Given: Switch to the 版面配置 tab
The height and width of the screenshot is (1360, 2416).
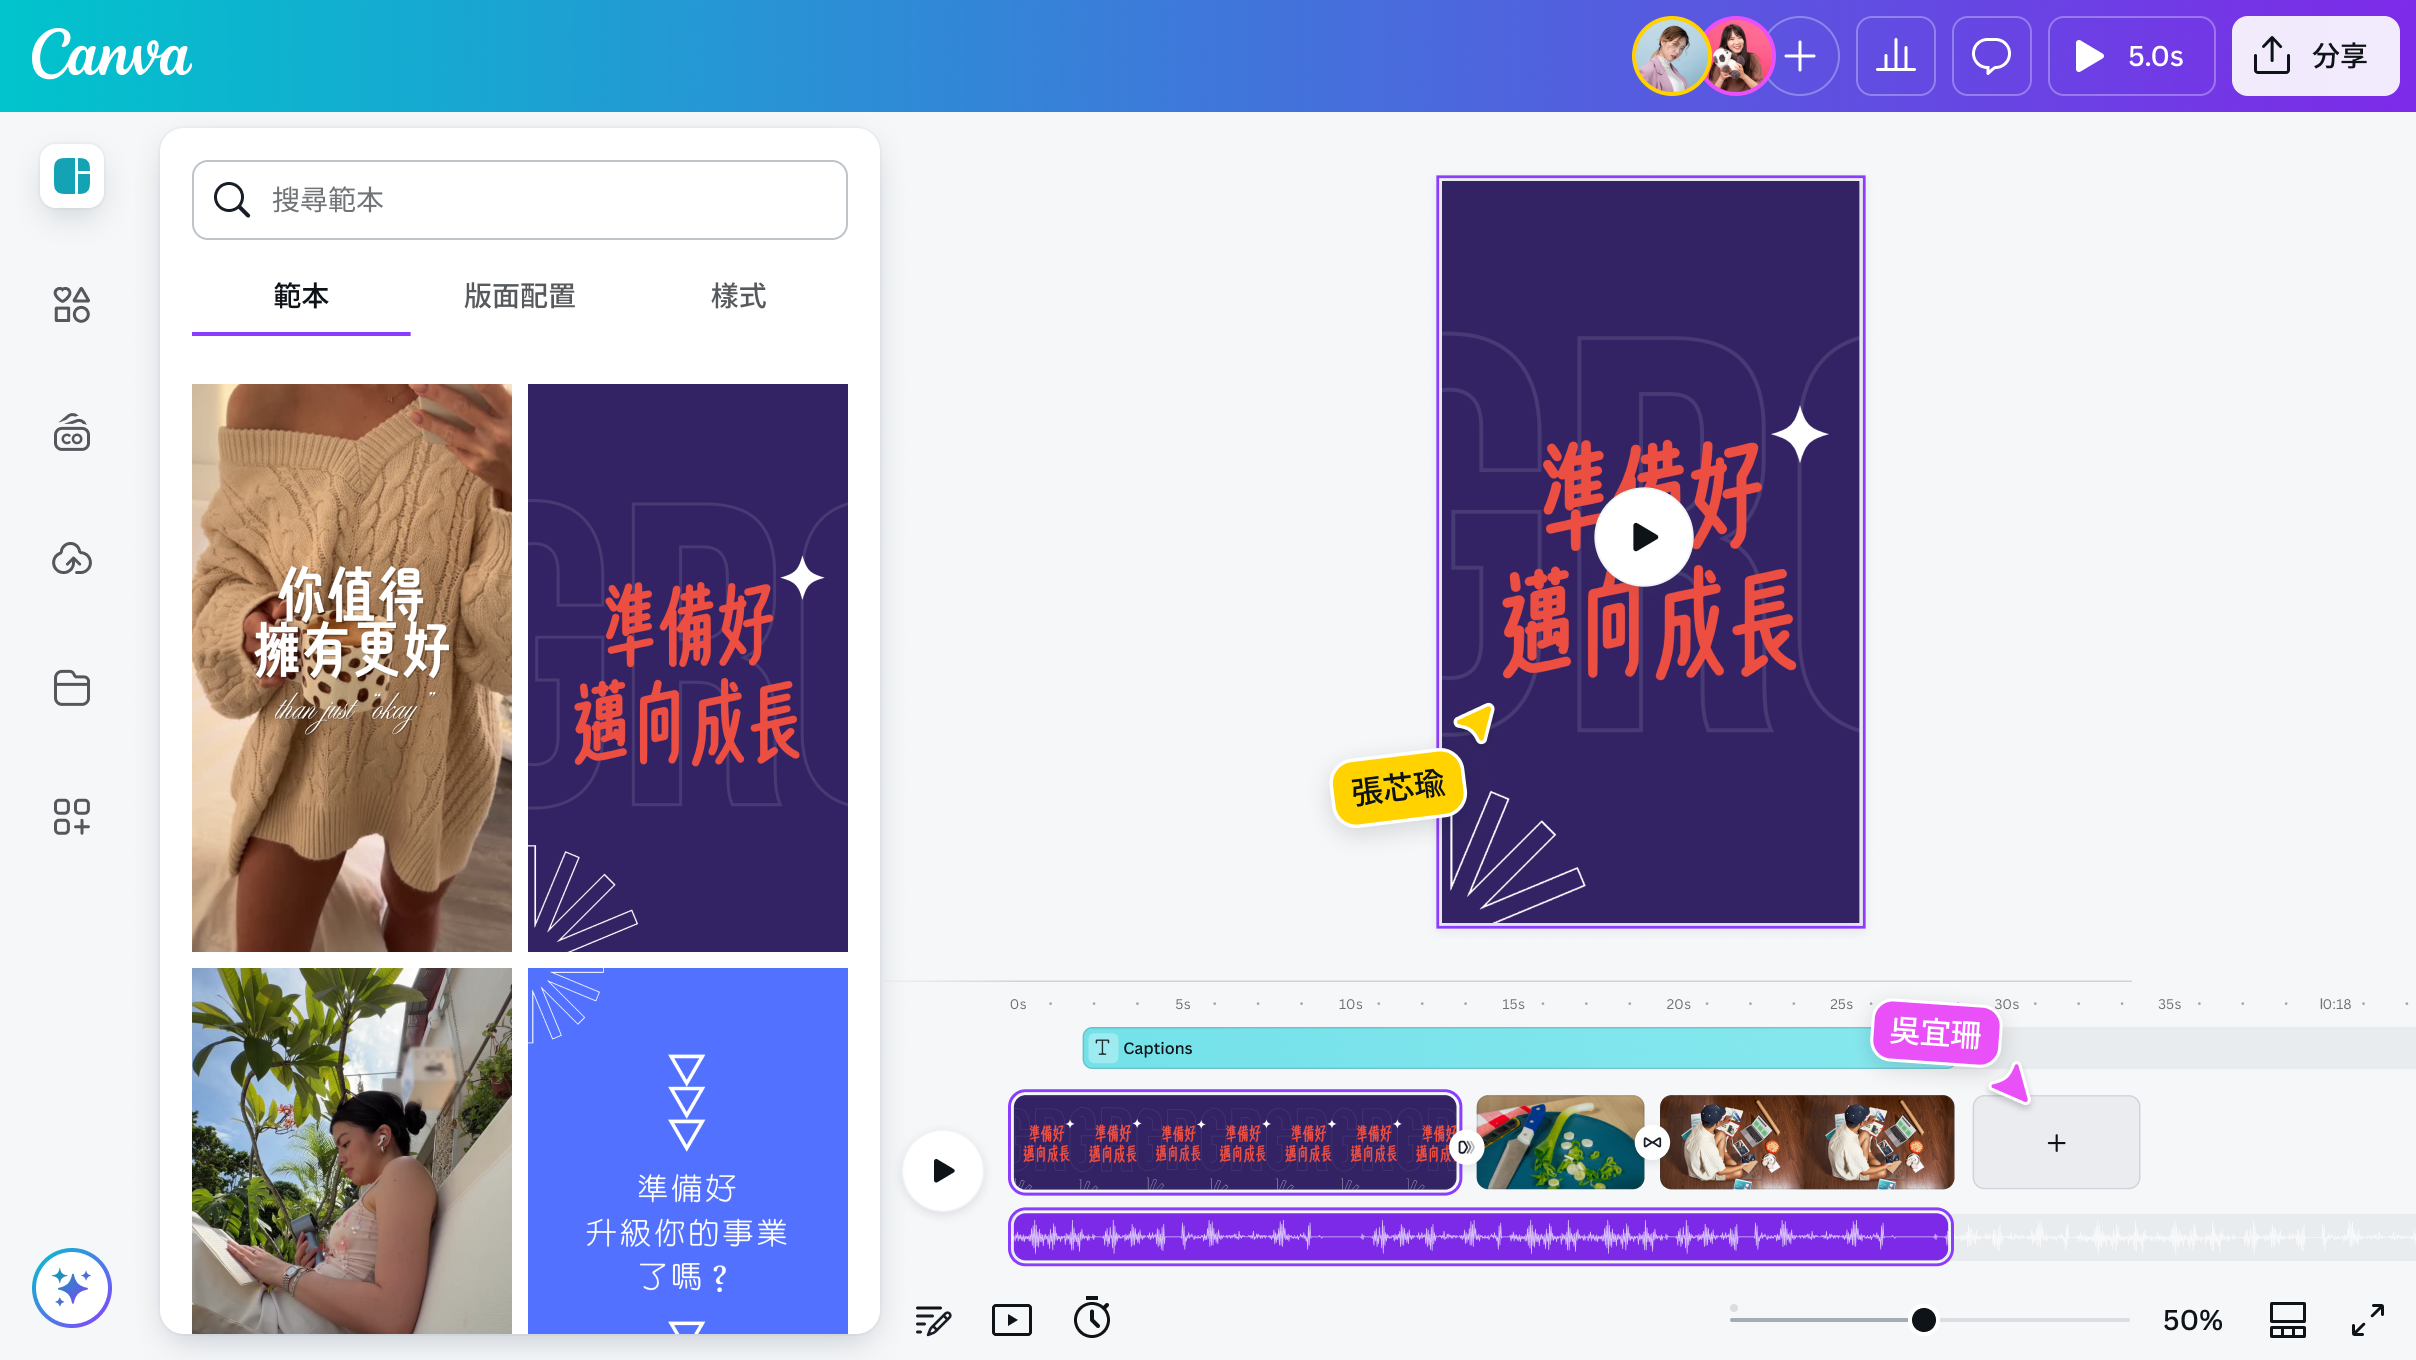Looking at the screenshot, I should pos(520,296).
